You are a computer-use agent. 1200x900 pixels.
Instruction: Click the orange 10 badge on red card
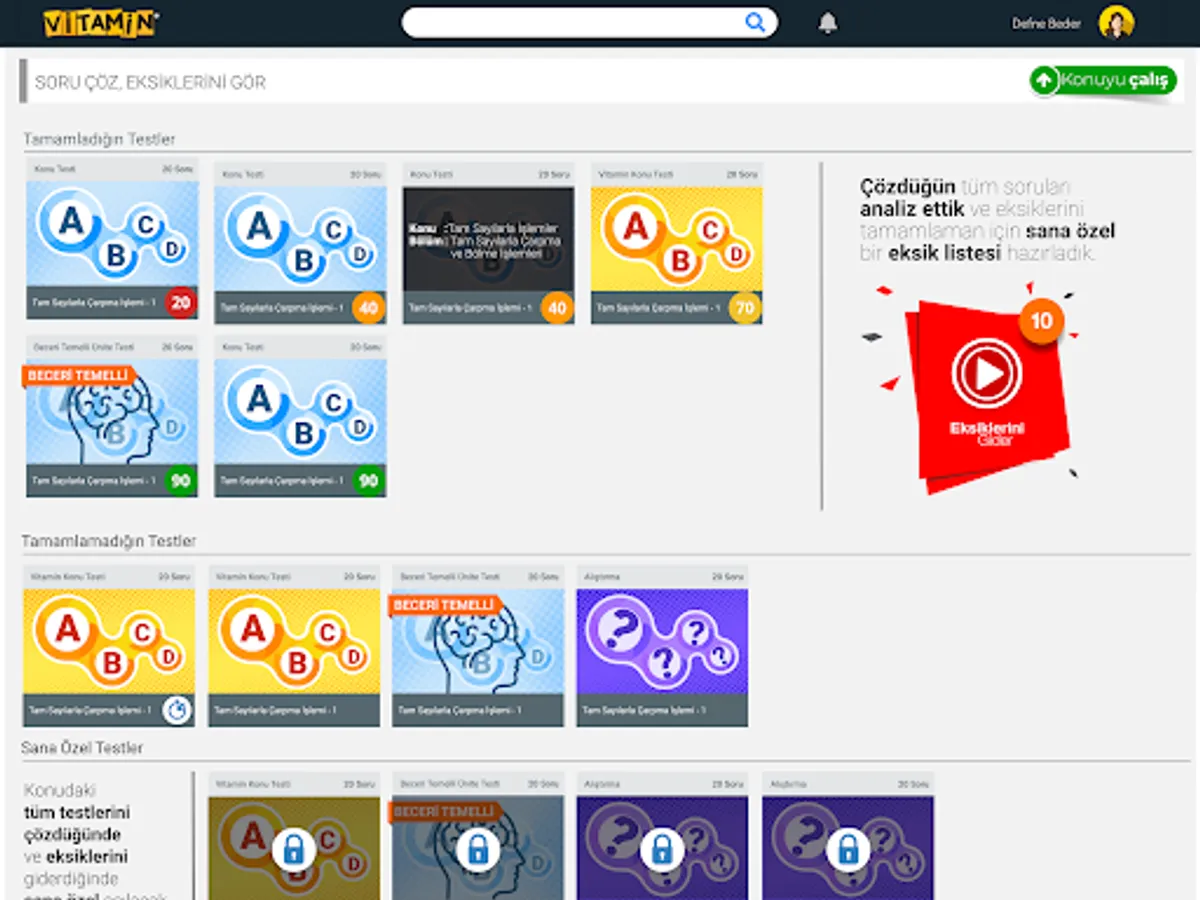[x=1042, y=322]
